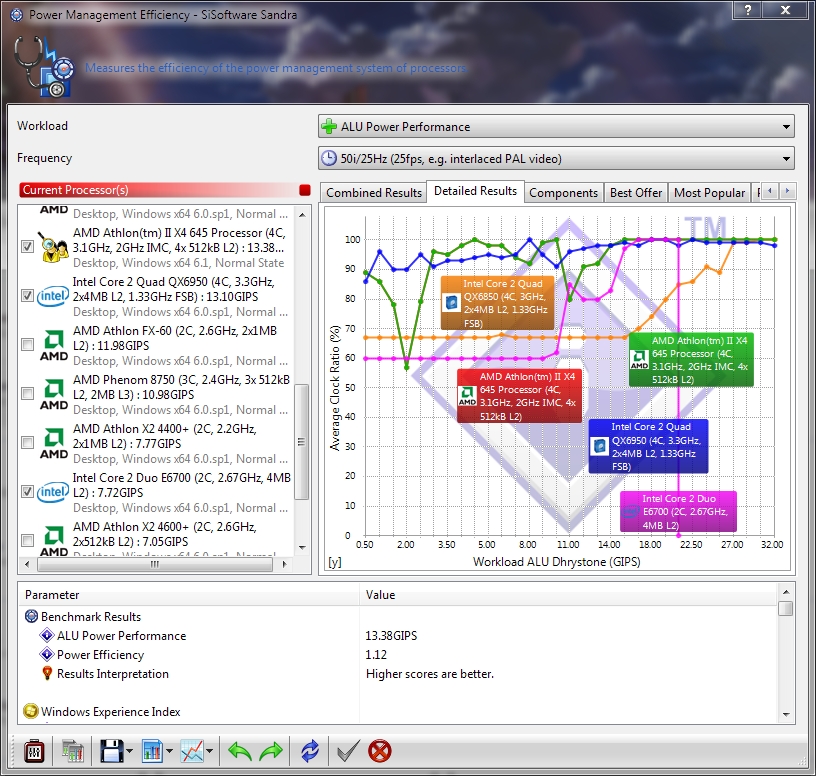Switch to the Combined Results tab
Screen dimensions: 816x776
374,193
